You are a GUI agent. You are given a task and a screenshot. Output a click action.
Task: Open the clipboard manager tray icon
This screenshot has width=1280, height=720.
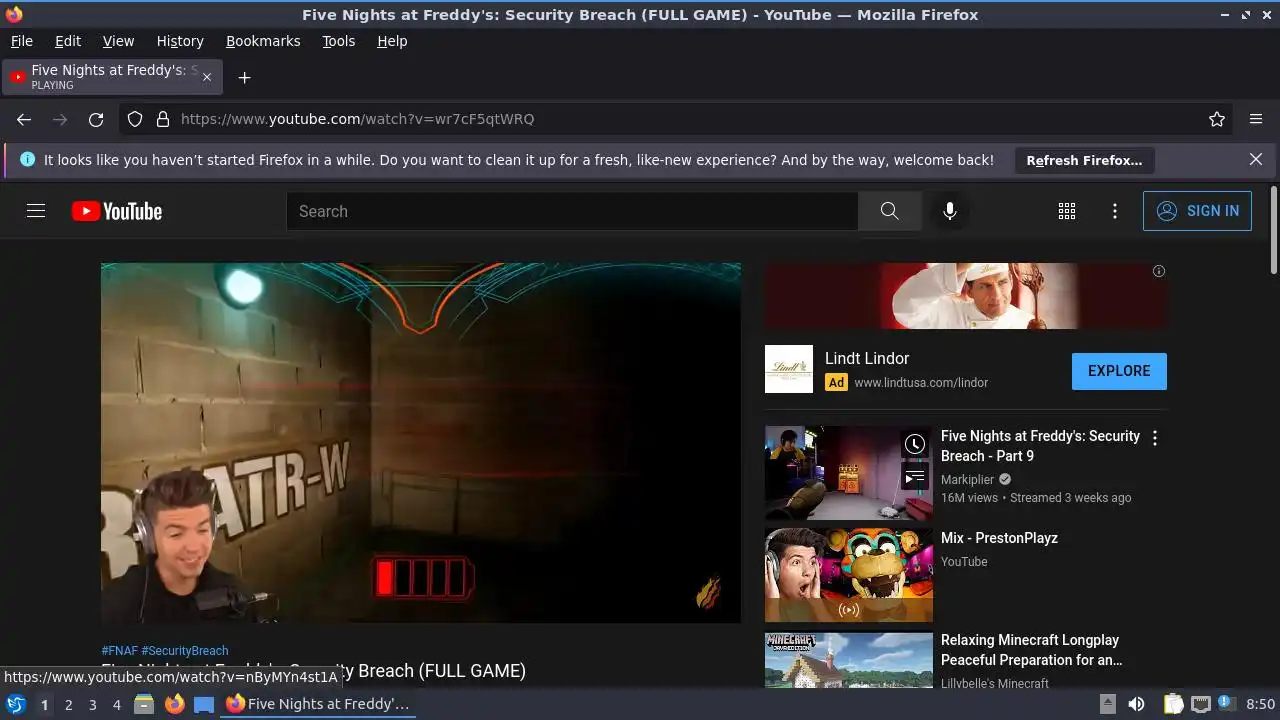coord(1174,704)
